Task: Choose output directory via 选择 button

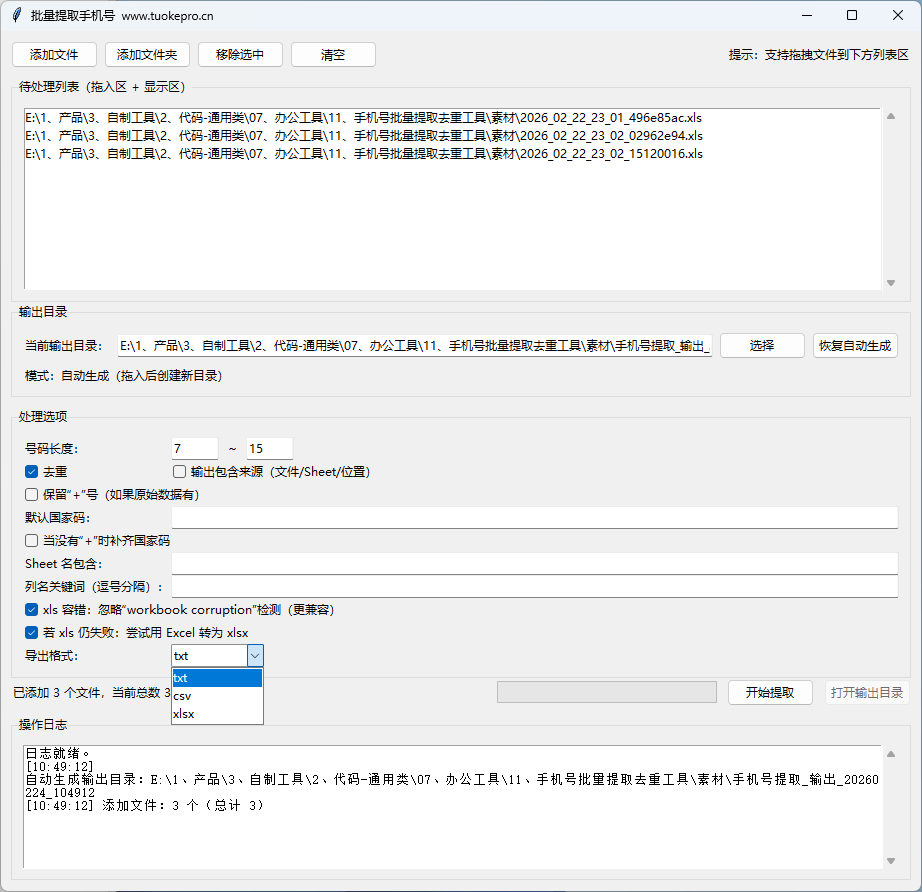Action: click(762, 346)
